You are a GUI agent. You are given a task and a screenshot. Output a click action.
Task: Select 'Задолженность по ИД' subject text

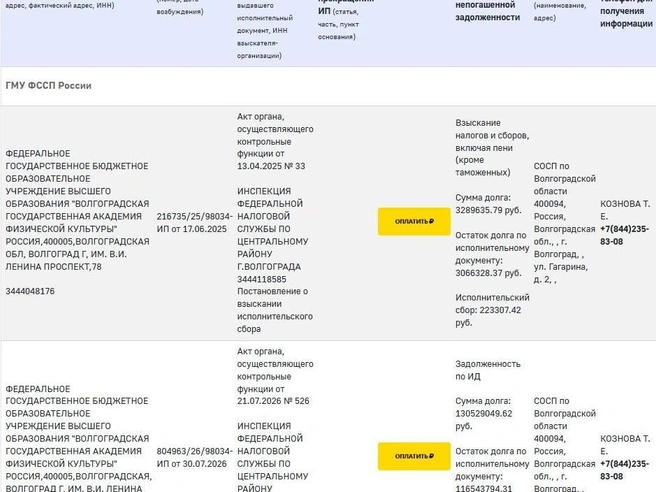(488, 370)
